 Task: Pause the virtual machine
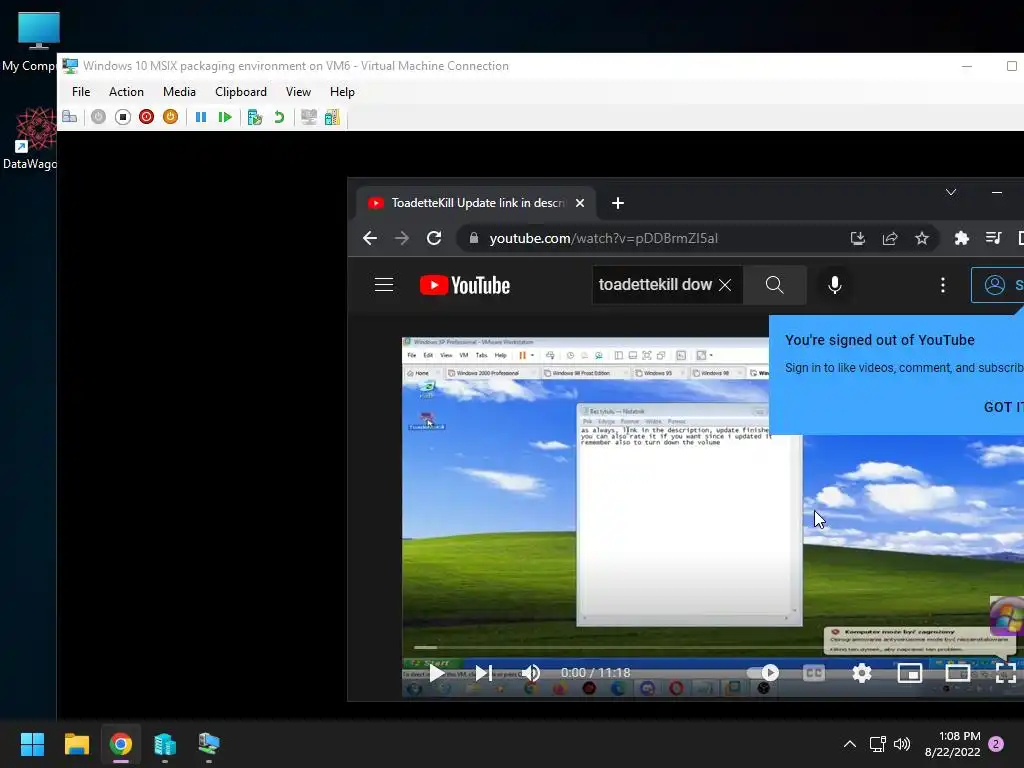point(201,117)
